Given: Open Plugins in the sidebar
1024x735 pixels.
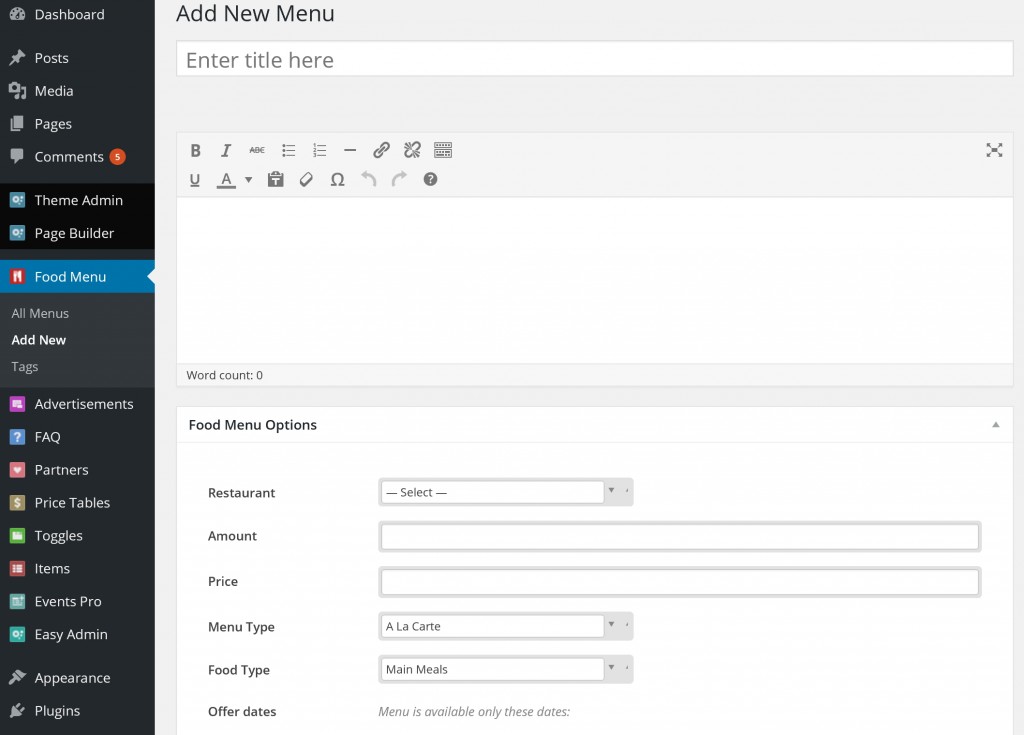Looking at the screenshot, I should click(x=77, y=711).
